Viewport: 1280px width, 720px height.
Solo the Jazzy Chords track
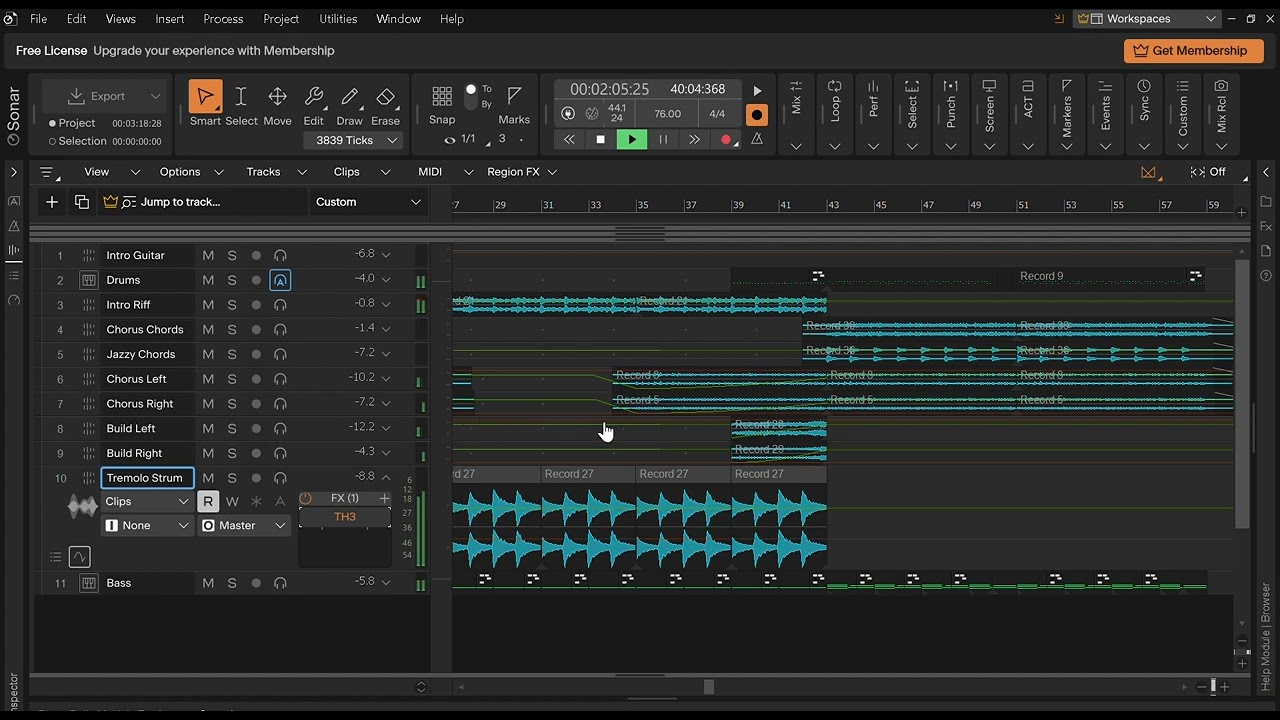(232, 354)
